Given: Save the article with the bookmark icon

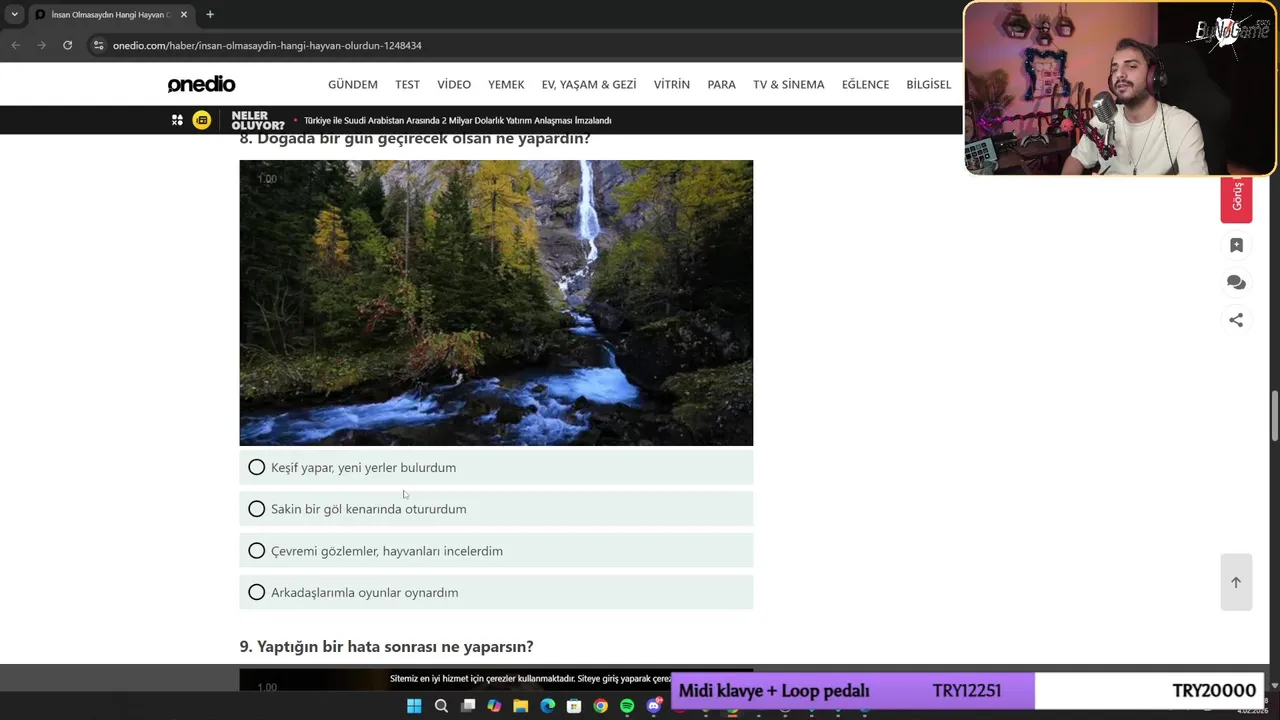Looking at the screenshot, I should pyautogui.click(x=1236, y=245).
